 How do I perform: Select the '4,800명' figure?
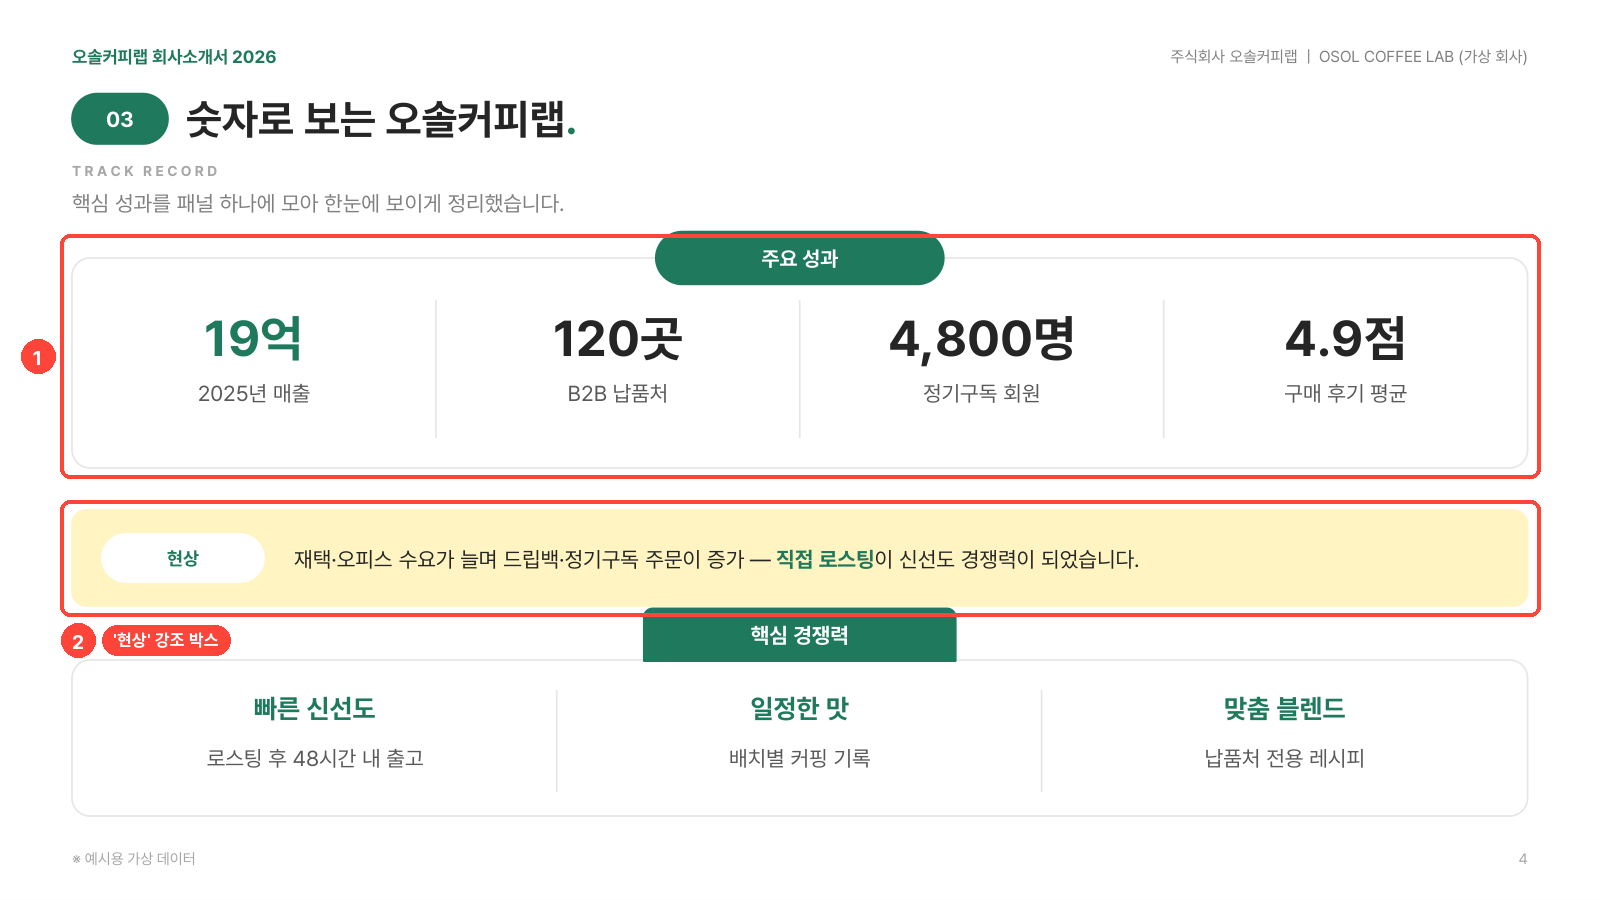[982, 339]
